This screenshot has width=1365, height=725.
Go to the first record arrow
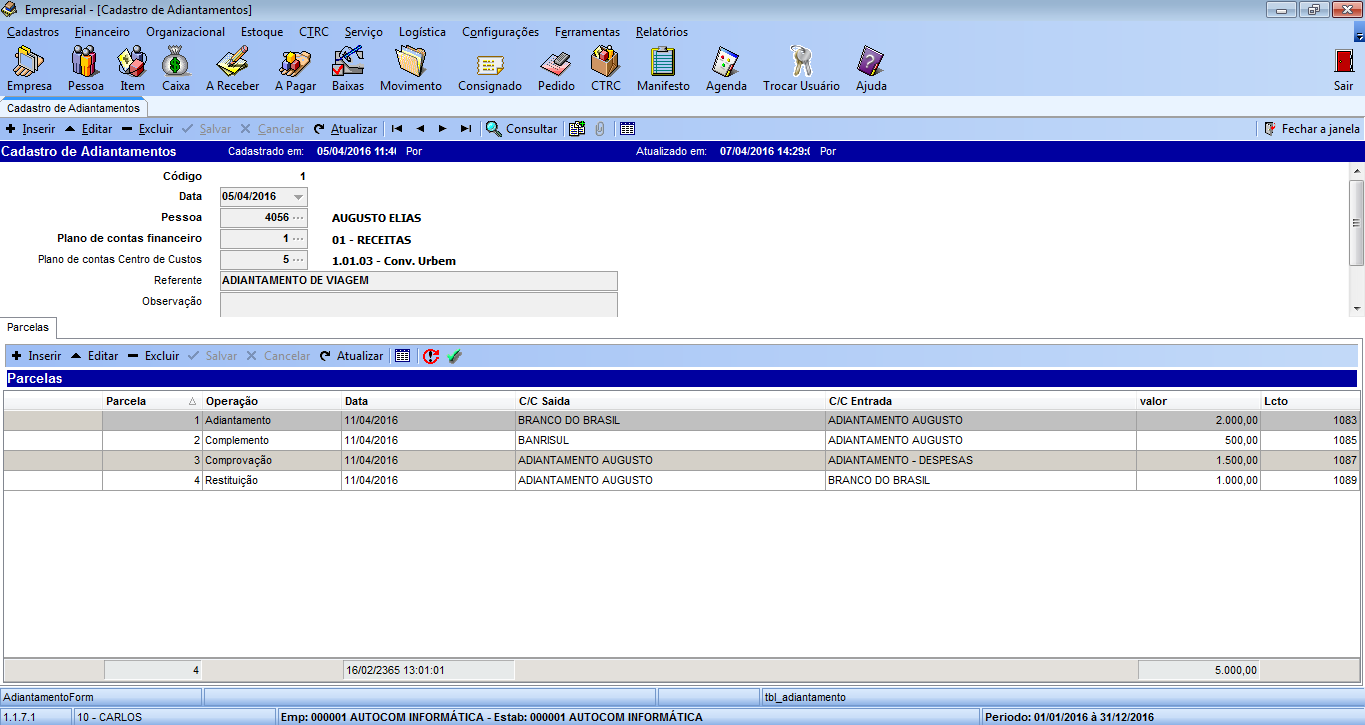[397, 129]
